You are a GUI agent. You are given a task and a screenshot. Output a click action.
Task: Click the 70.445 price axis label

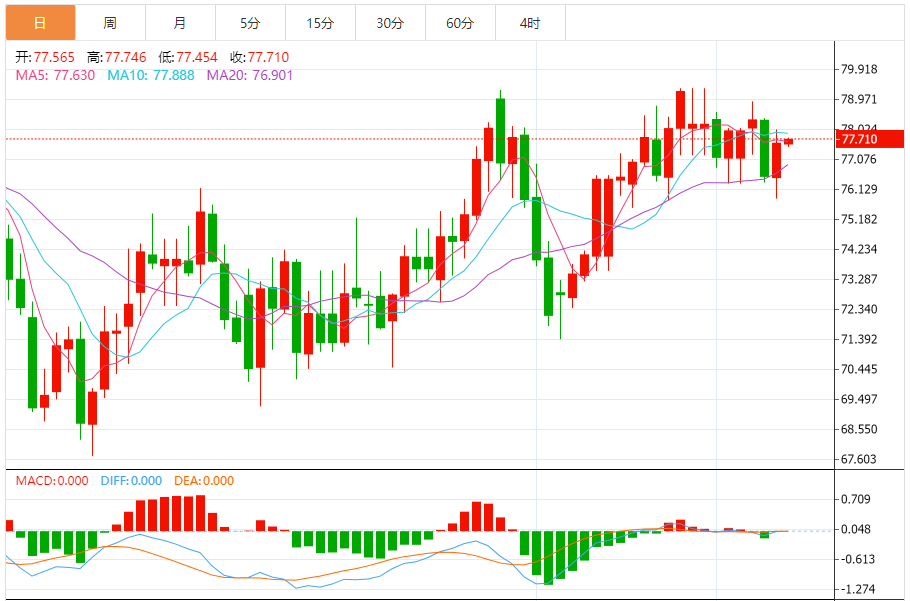coord(859,370)
